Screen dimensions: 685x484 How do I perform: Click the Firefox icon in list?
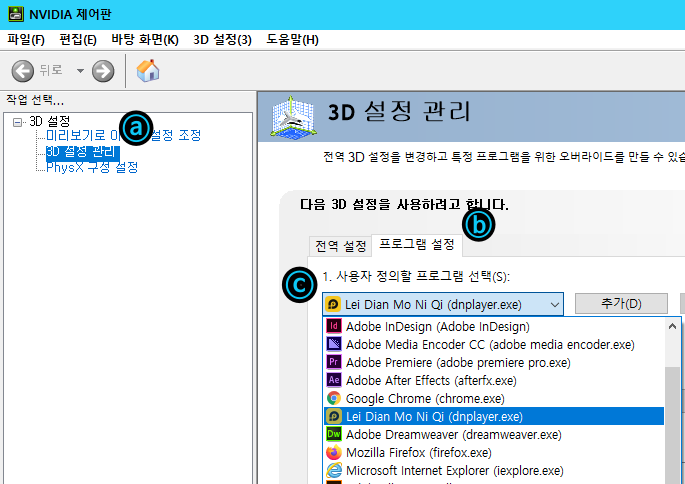pyautogui.click(x=334, y=452)
